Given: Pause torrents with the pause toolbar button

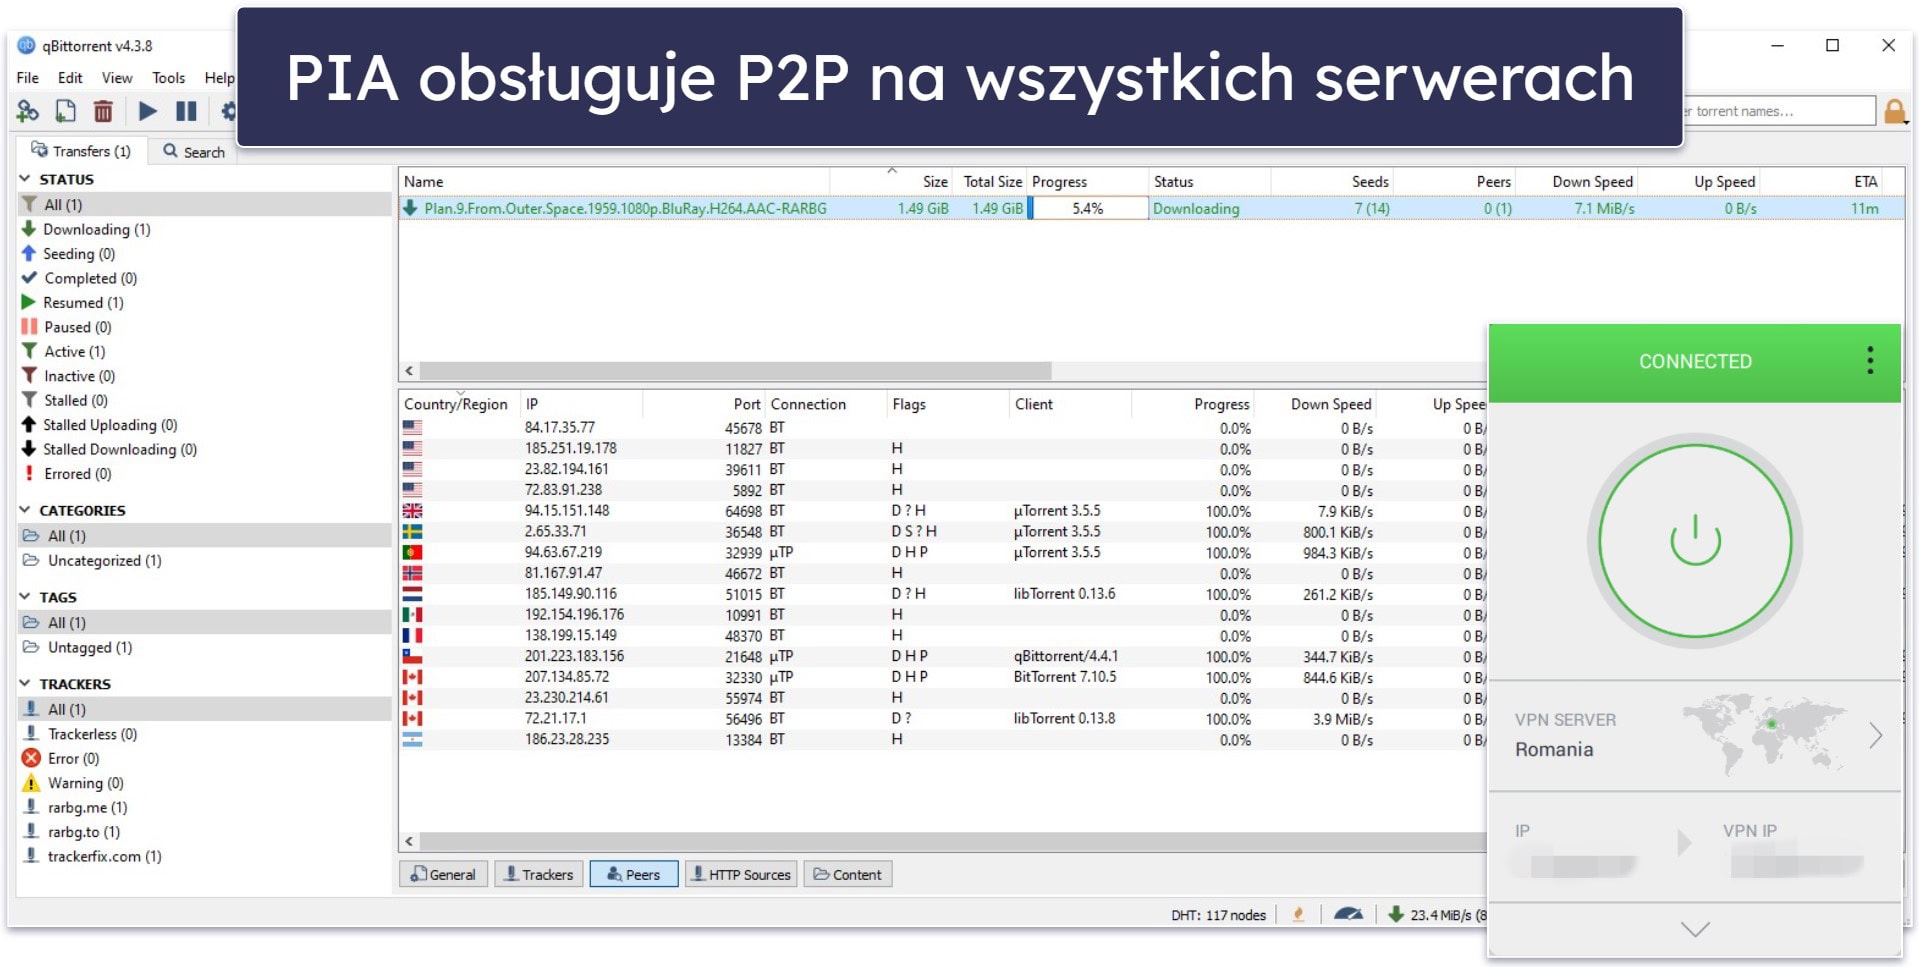Looking at the screenshot, I should click(x=186, y=111).
